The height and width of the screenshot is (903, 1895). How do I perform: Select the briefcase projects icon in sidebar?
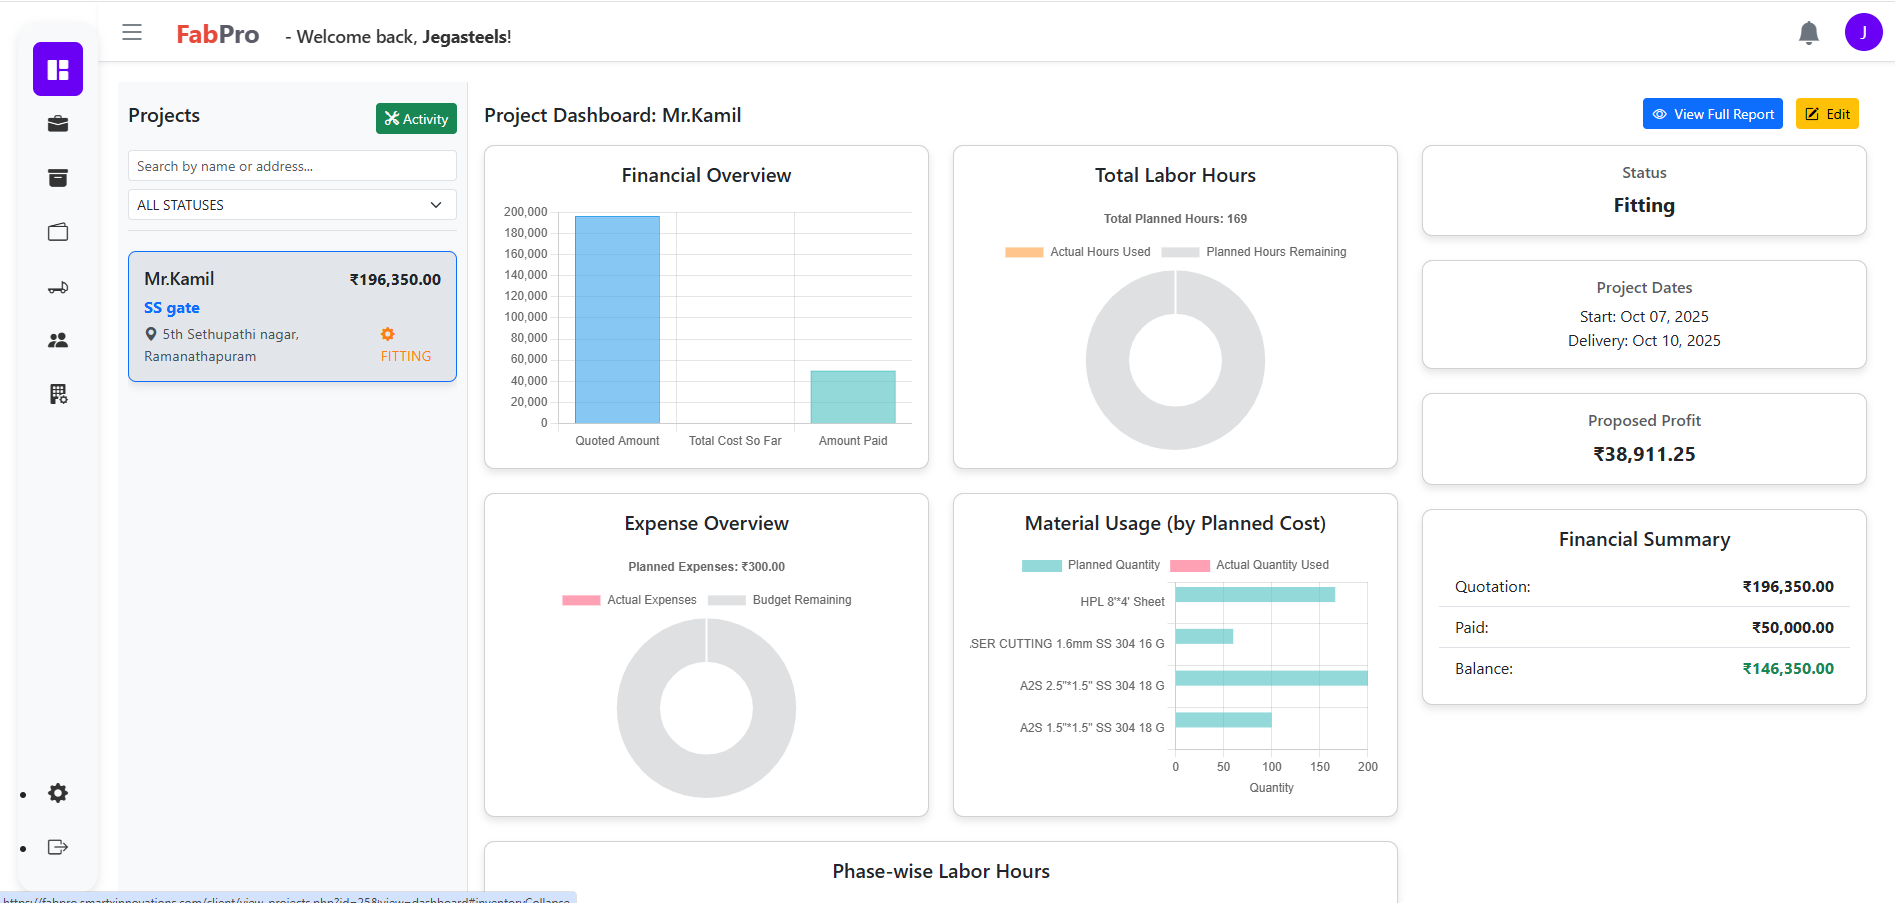[x=57, y=123]
